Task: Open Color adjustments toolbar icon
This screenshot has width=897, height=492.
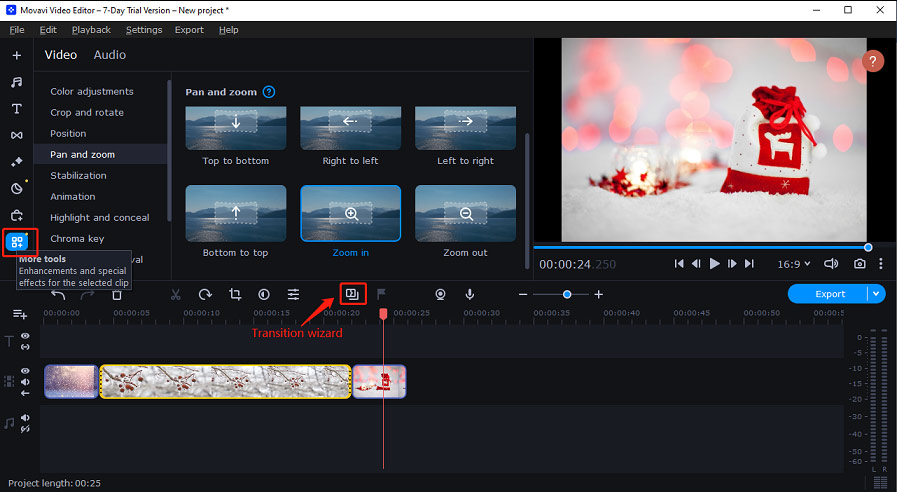Action: pos(264,295)
